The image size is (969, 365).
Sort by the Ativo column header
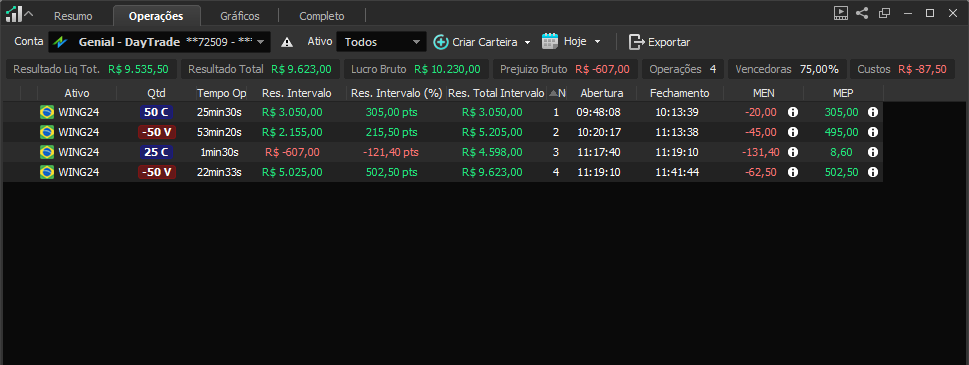coord(77,93)
